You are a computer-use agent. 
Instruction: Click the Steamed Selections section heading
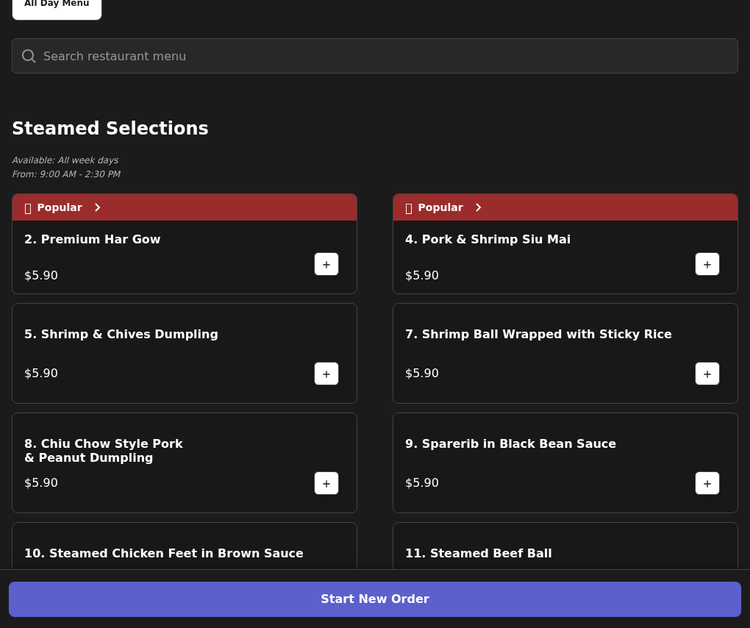pos(110,129)
